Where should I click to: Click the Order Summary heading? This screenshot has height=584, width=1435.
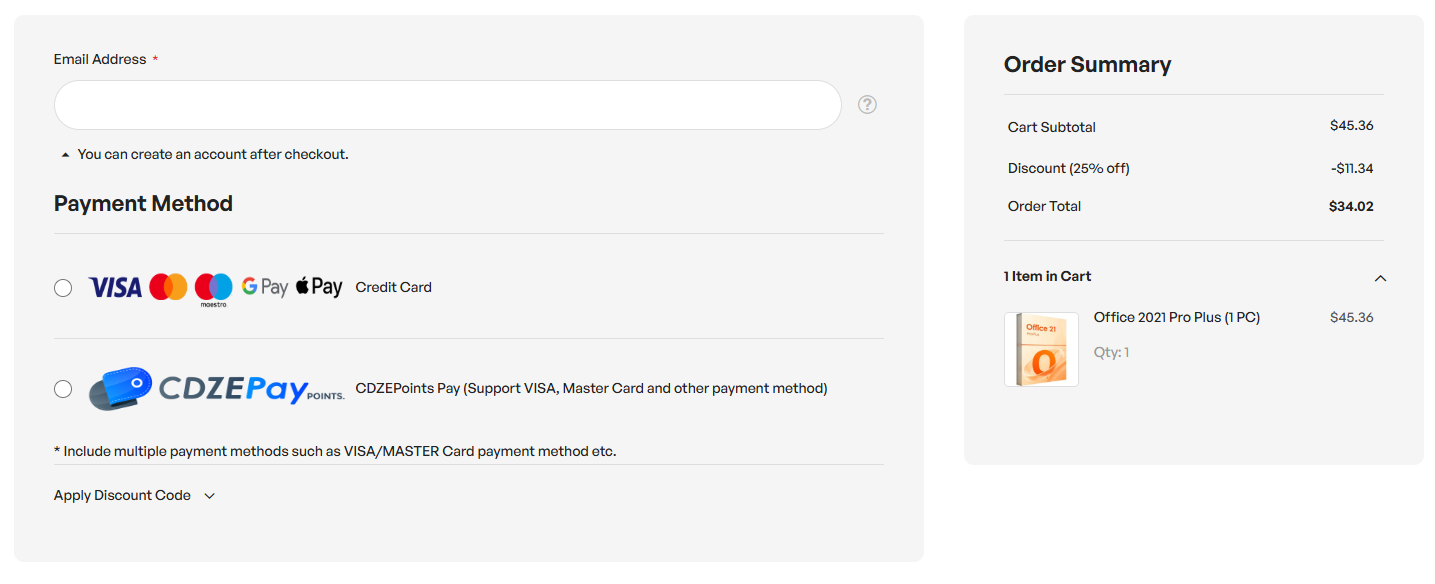1087,65
